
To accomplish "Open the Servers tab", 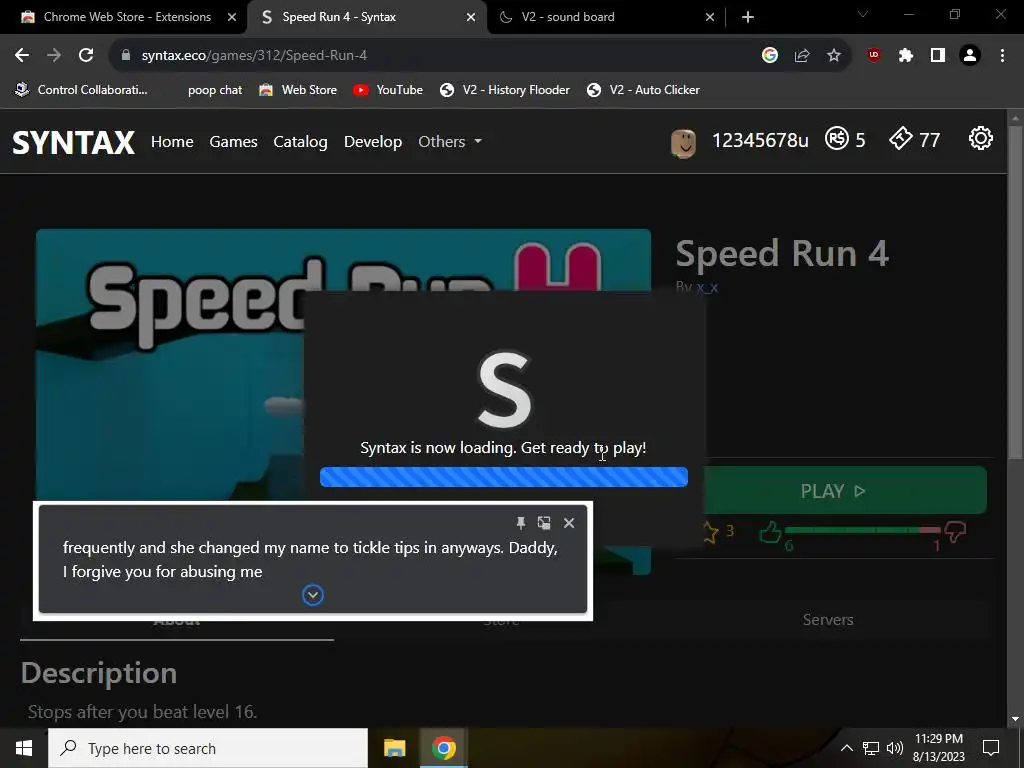I will [x=828, y=620].
